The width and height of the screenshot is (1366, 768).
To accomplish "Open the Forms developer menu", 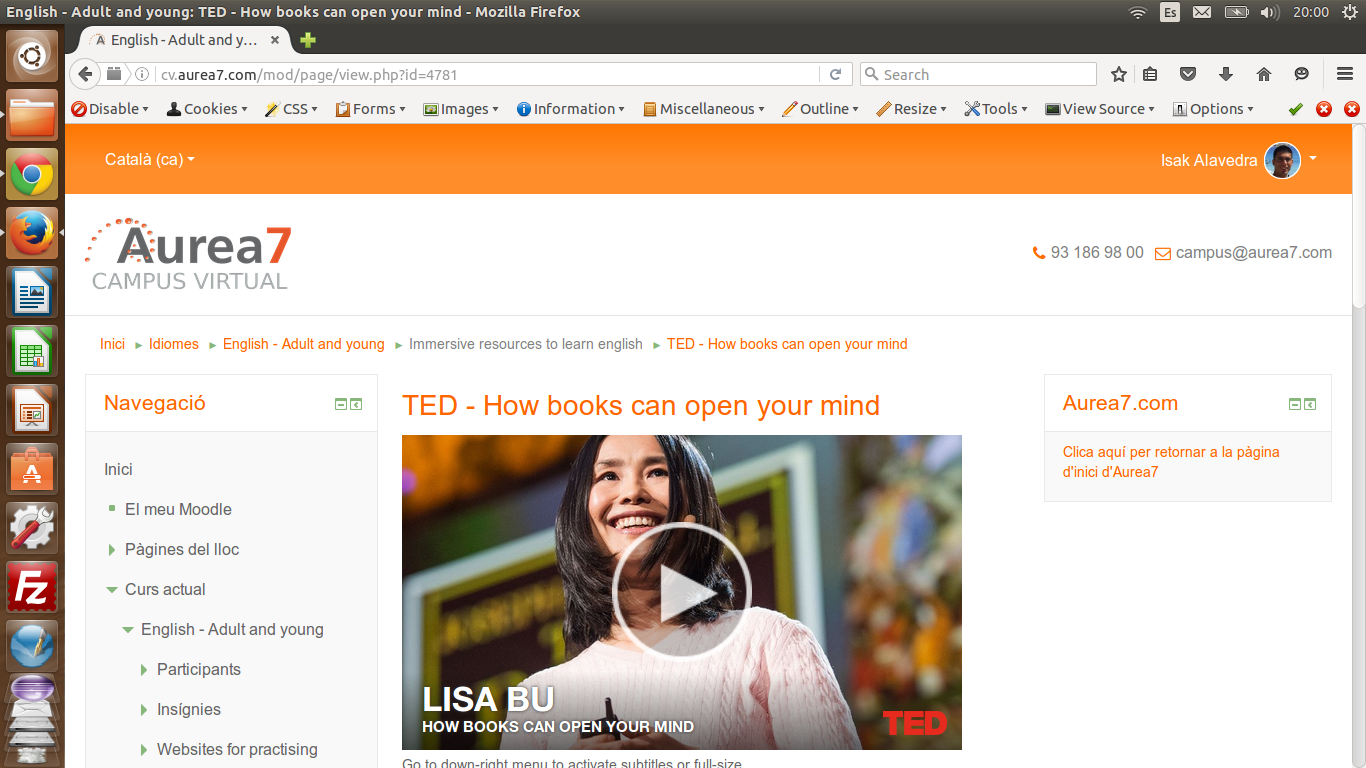I will tap(371, 109).
